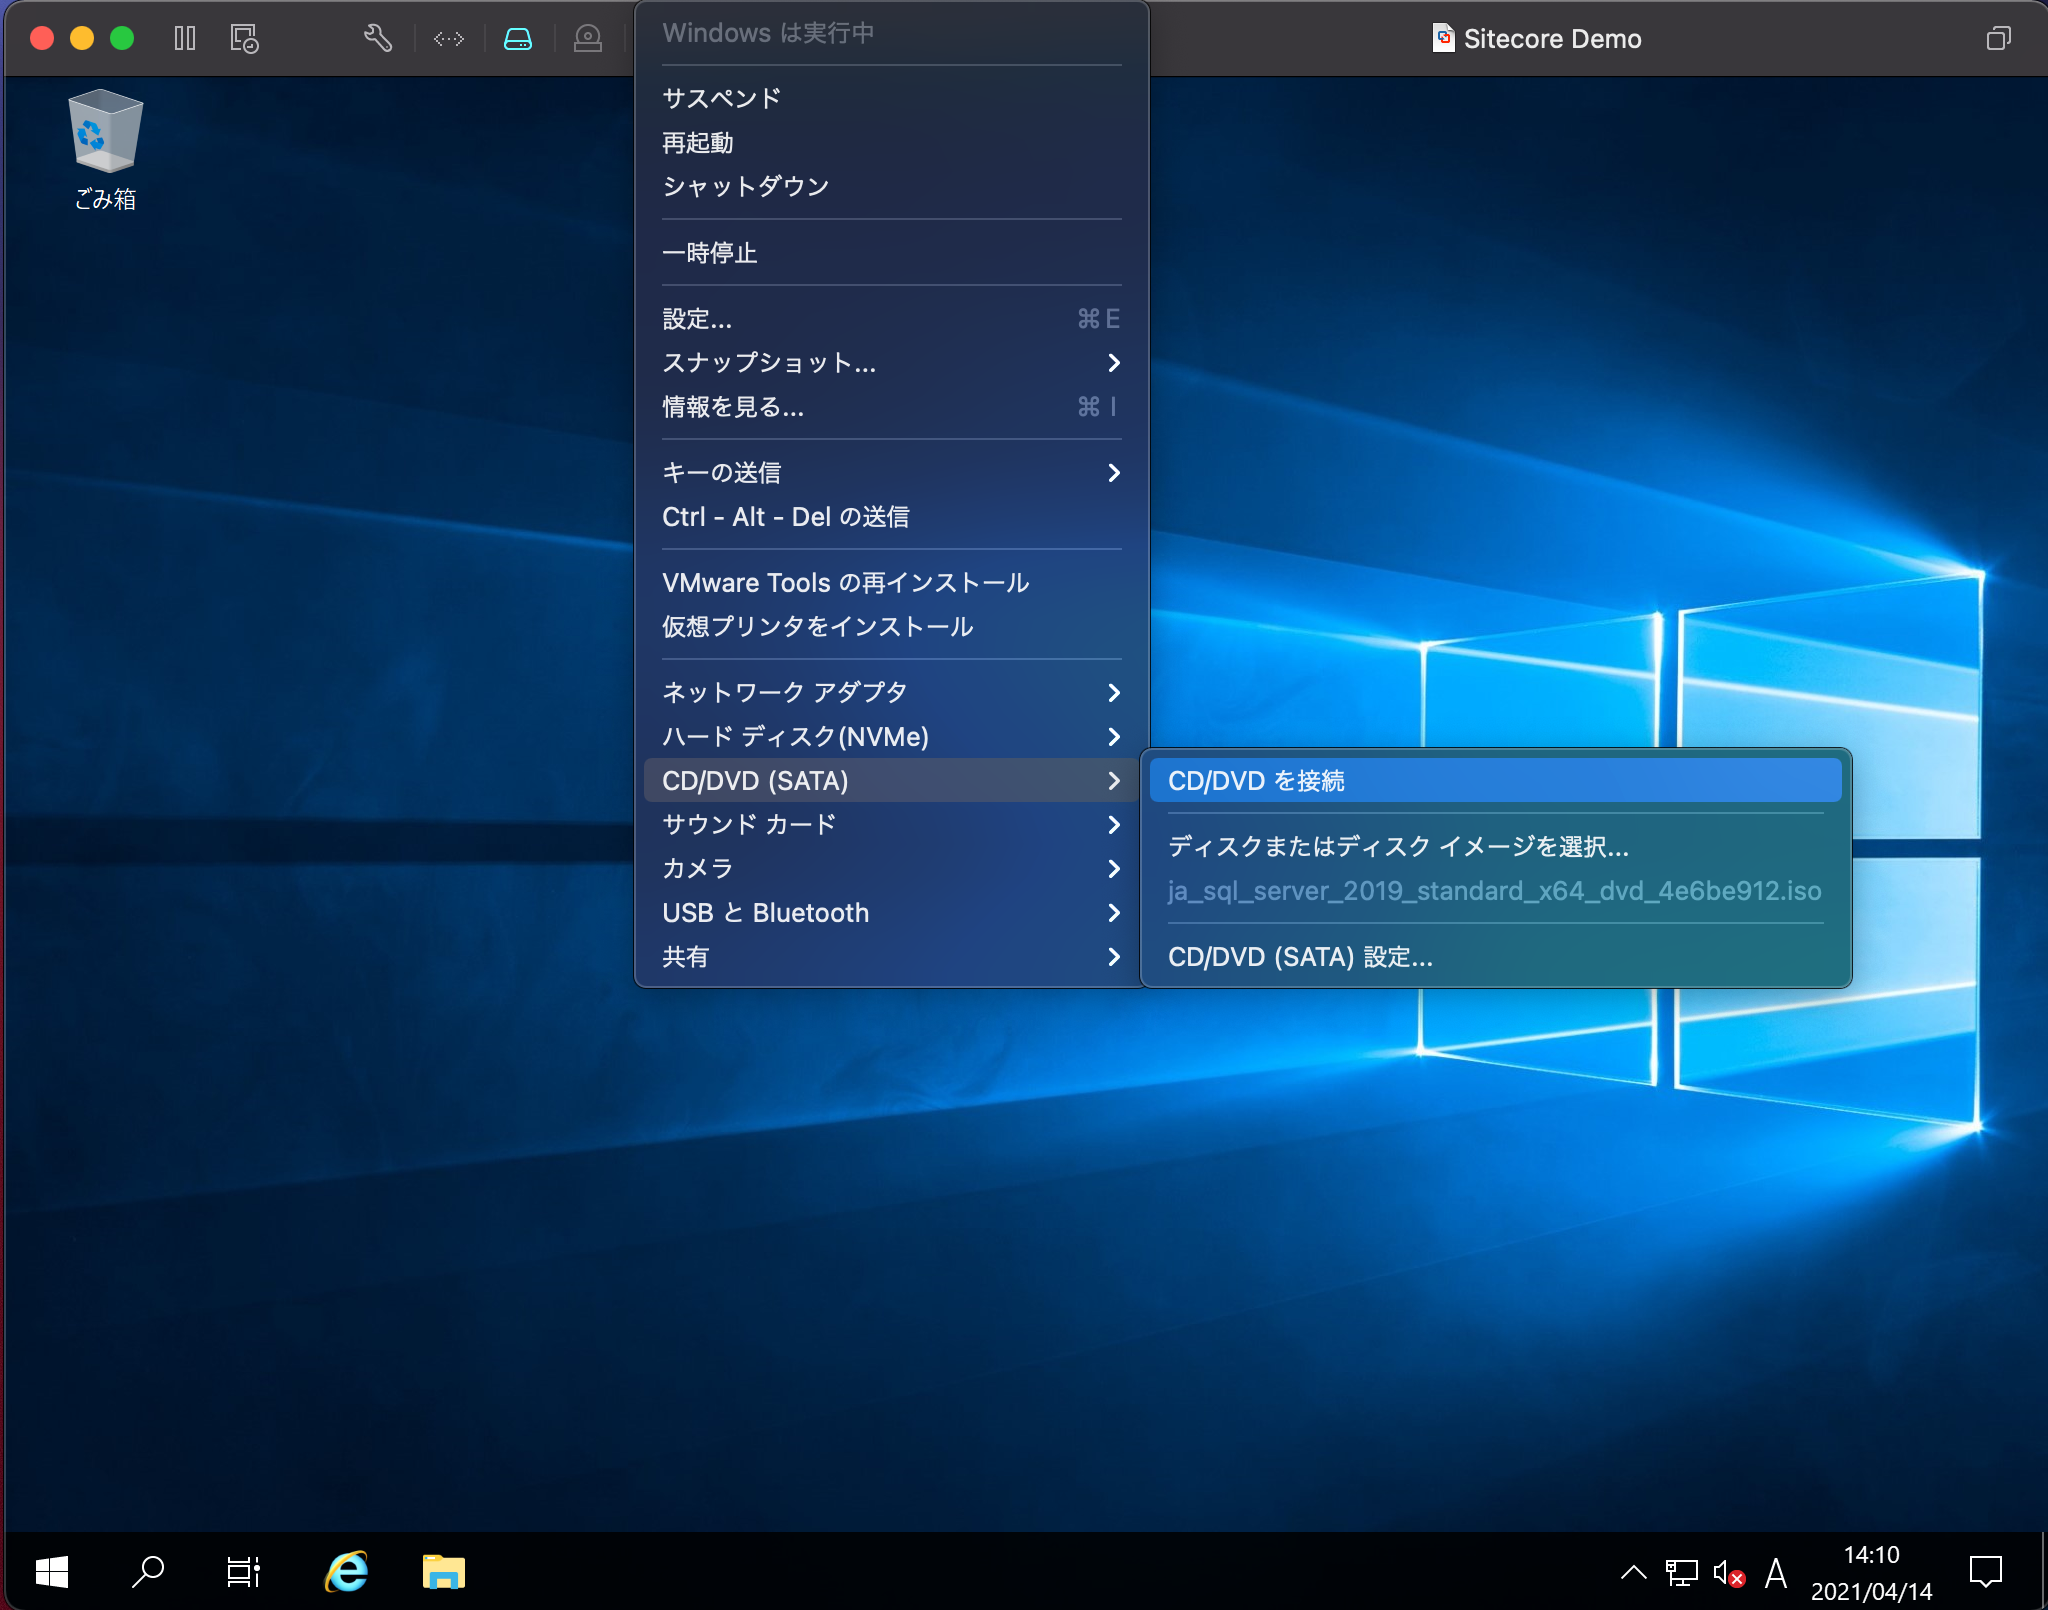
Task: Choose 仮想プリンタをインストール
Action: click(x=892, y=626)
